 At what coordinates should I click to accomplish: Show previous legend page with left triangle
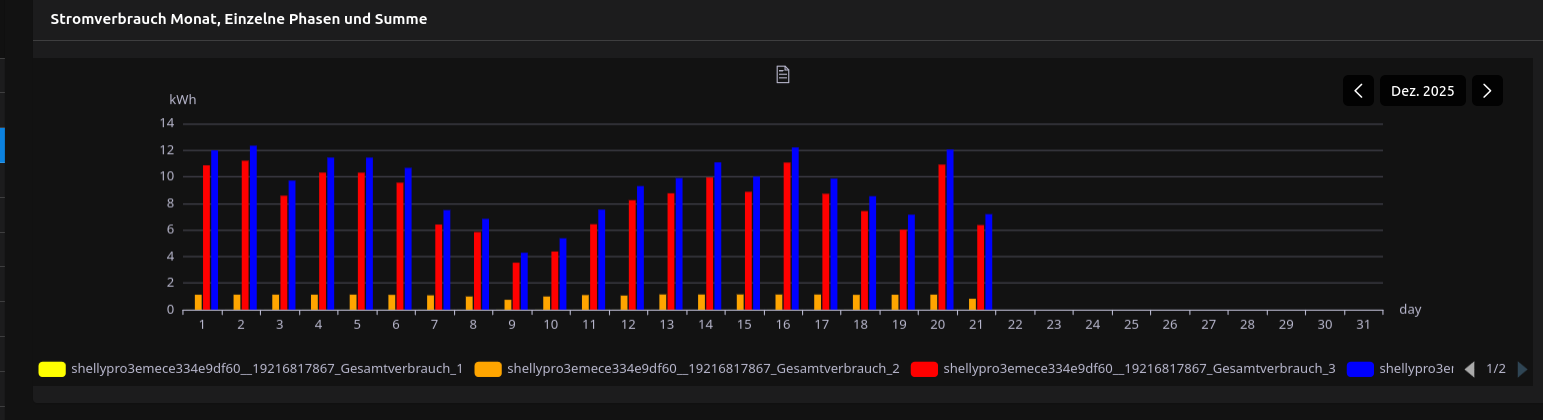tap(1469, 369)
